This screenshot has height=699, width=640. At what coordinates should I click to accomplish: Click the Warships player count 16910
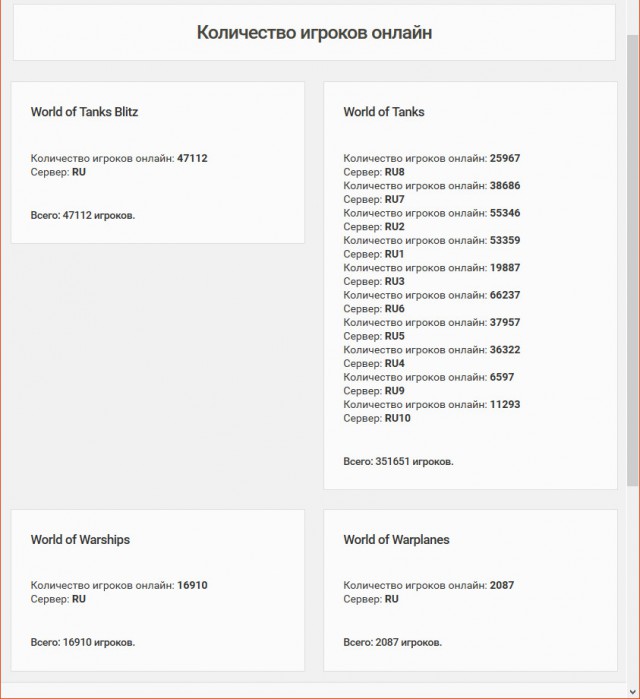pyautogui.click(x=192, y=585)
